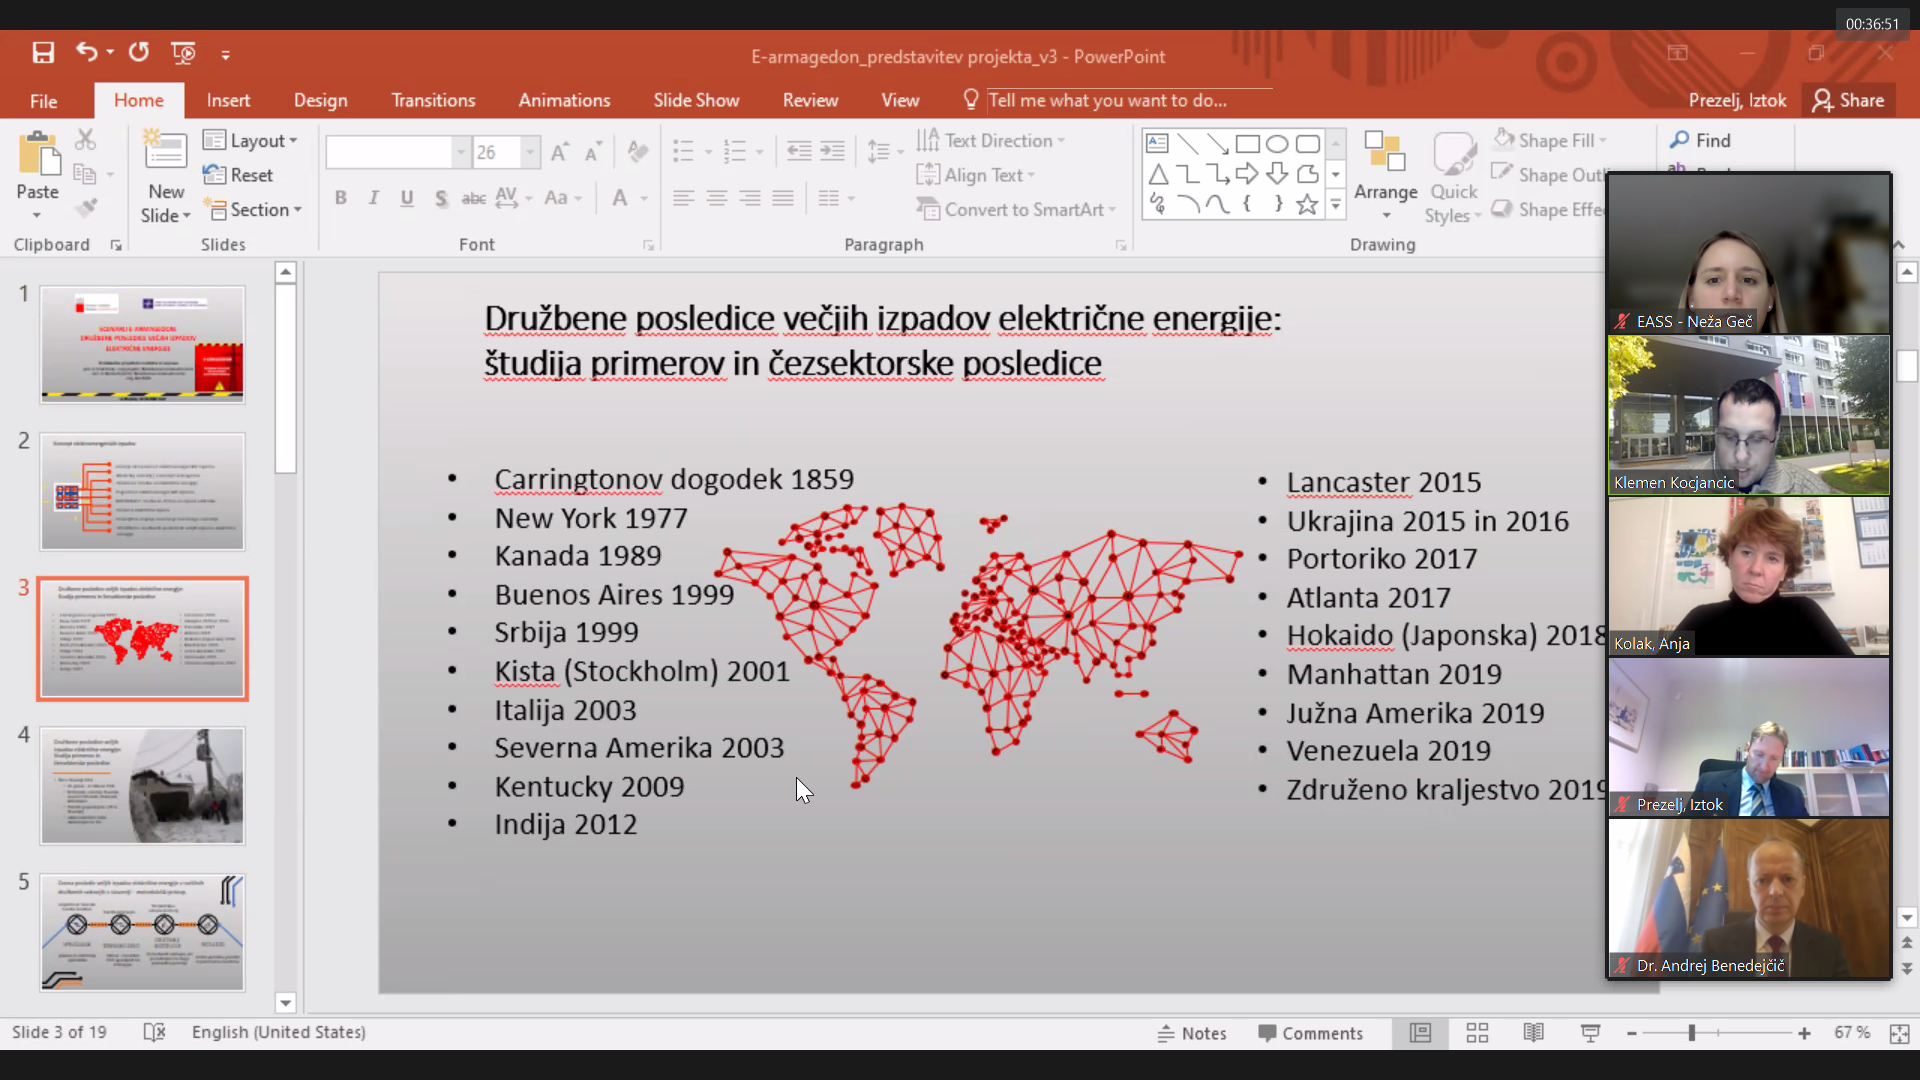Image resolution: width=1920 pixels, height=1080 pixels.
Task: Toggle Bold formatting button
Action: [341, 198]
